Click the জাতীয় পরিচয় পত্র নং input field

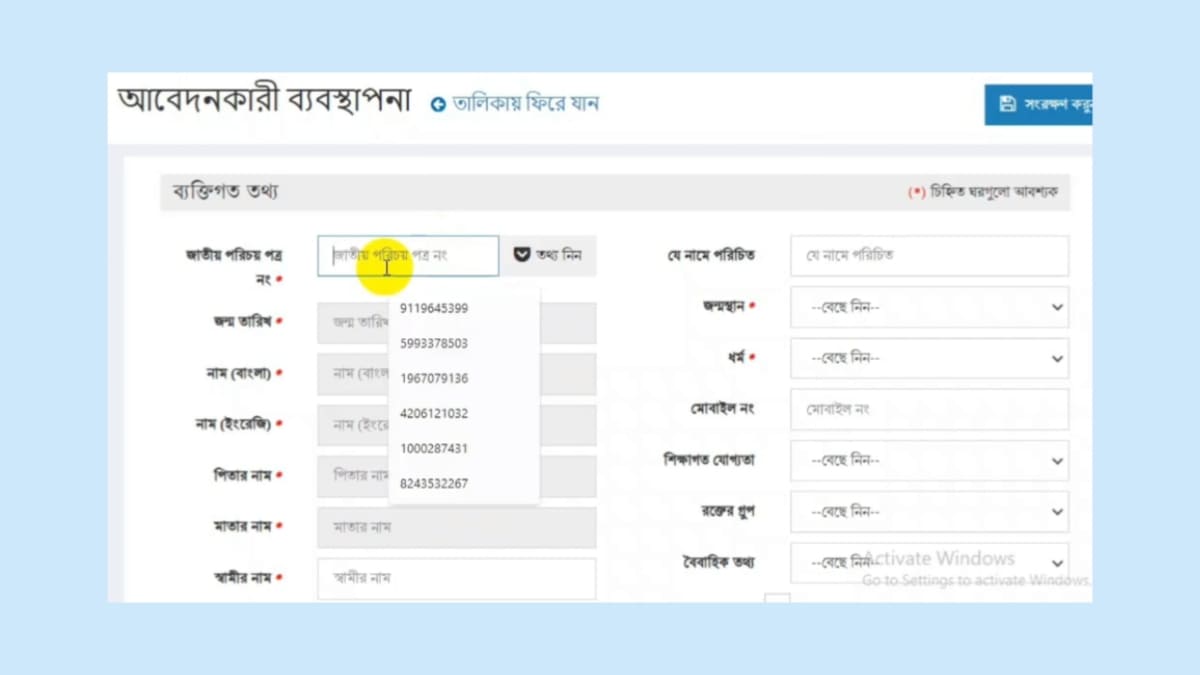pyautogui.click(x=407, y=255)
